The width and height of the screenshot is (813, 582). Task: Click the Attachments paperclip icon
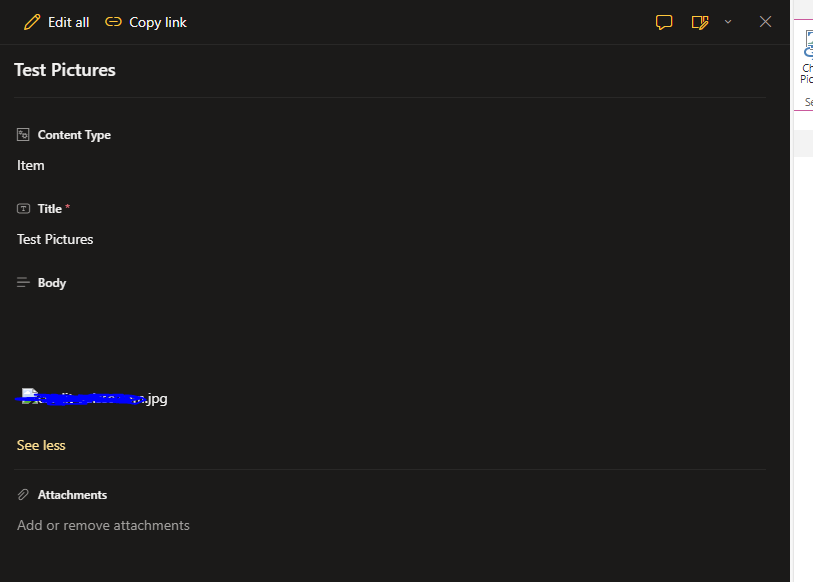[22, 494]
